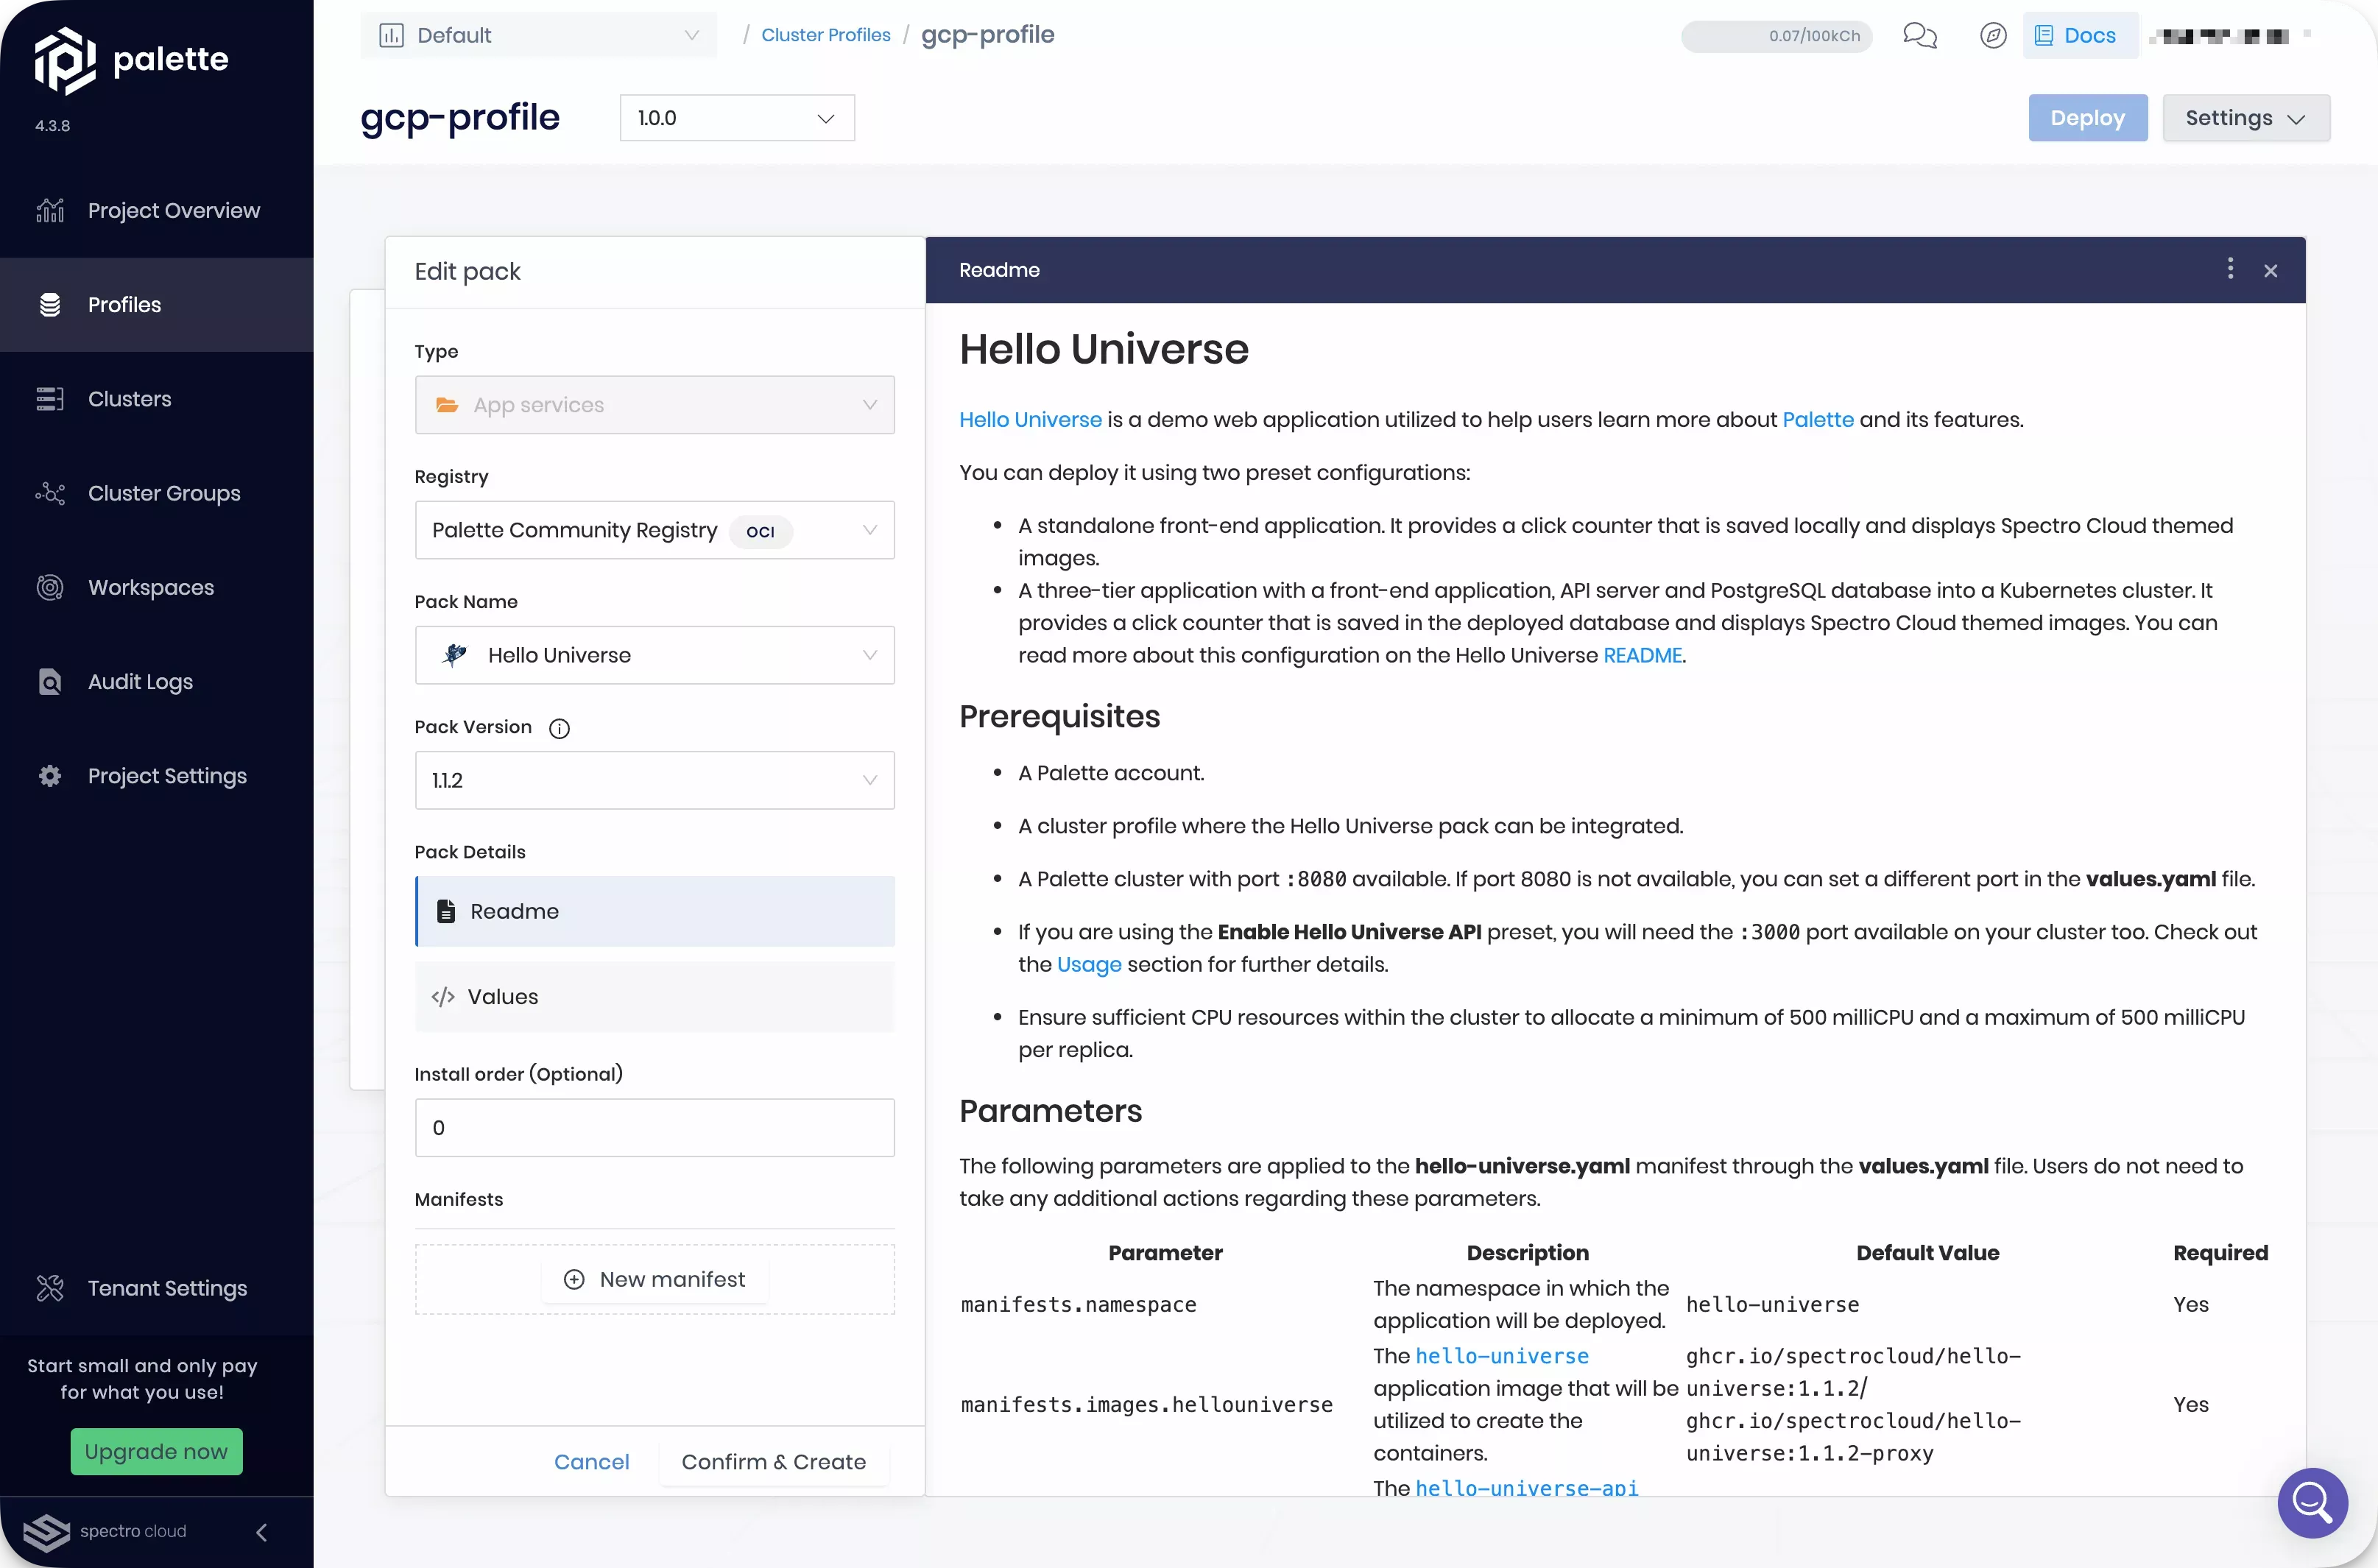Open Audit Logs page
The width and height of the screenshot is (2378, 1568).
157,681
